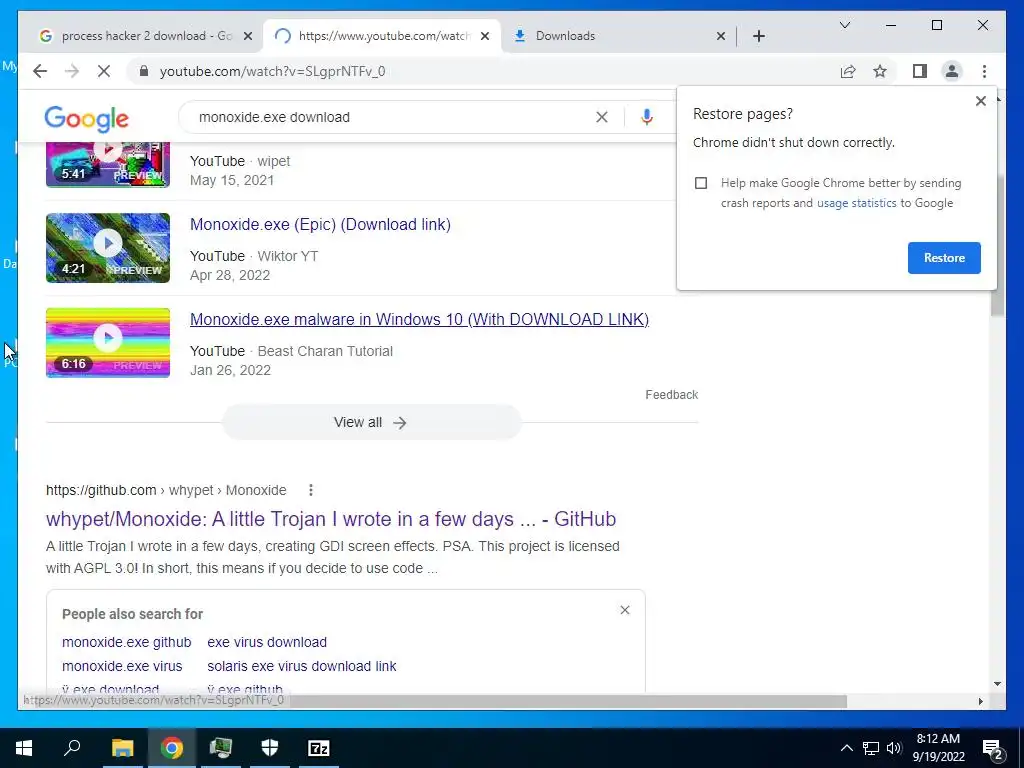Open File Explorer from the taskbar
This screenshot has height=768, width=1024.
(122, 748)
